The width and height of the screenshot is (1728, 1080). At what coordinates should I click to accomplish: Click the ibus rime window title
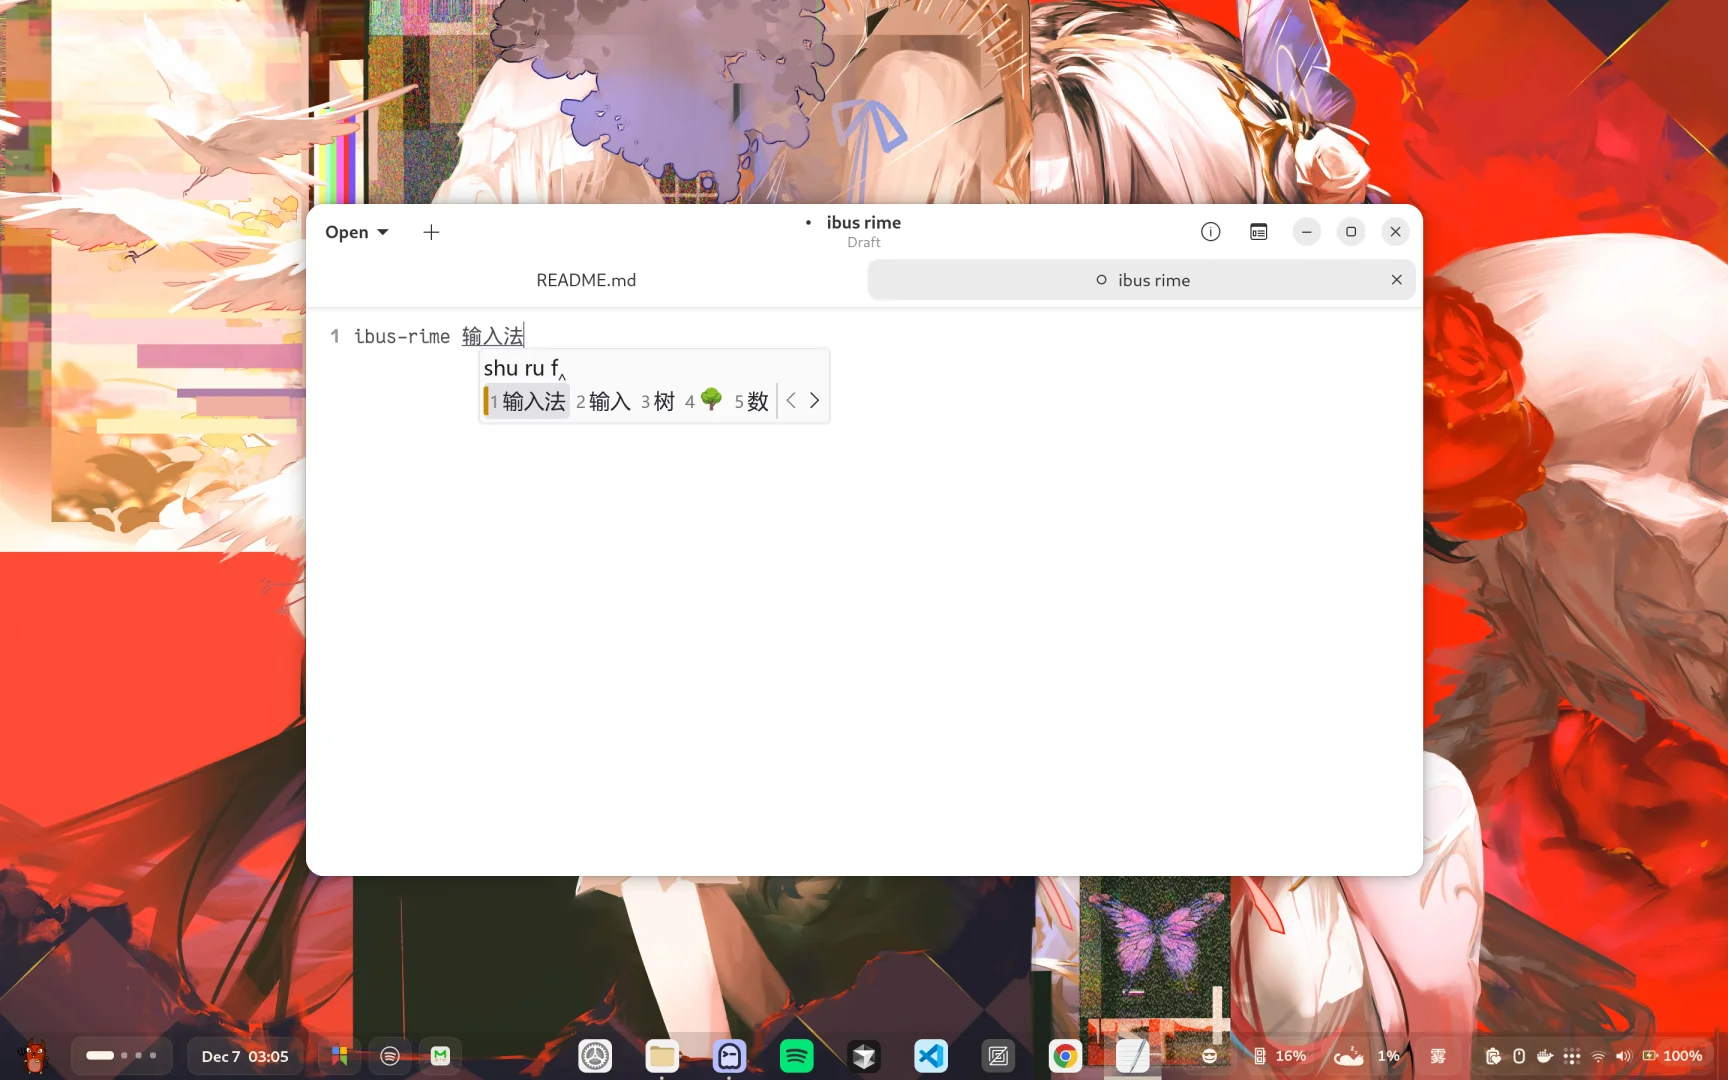coord(864,222)
